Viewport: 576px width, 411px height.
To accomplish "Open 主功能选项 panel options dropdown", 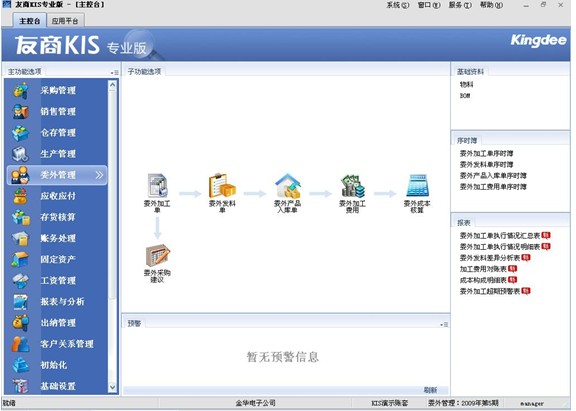I will [x=115, y=73].
